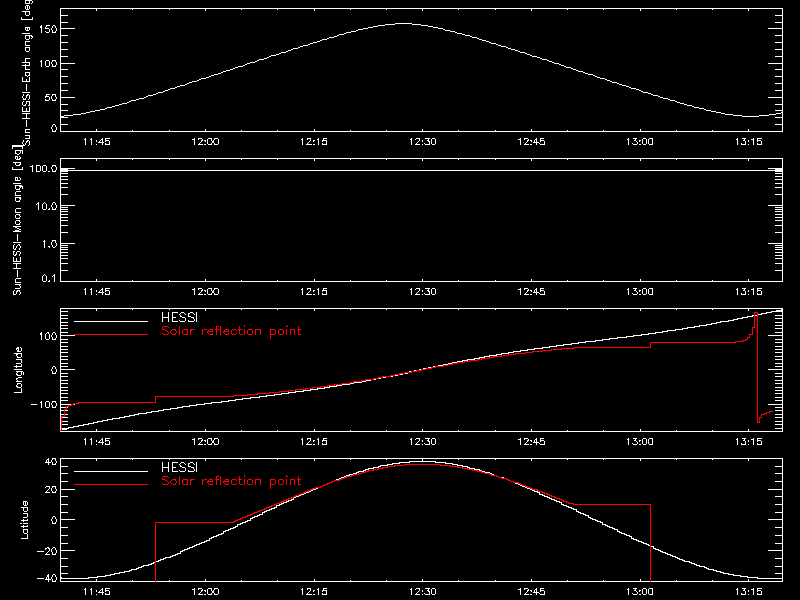Click the Sun-HESSI-Moon angle axis title
Image resolution: width=800 pixels, height=600 pixels.
(x=17, y=220)
